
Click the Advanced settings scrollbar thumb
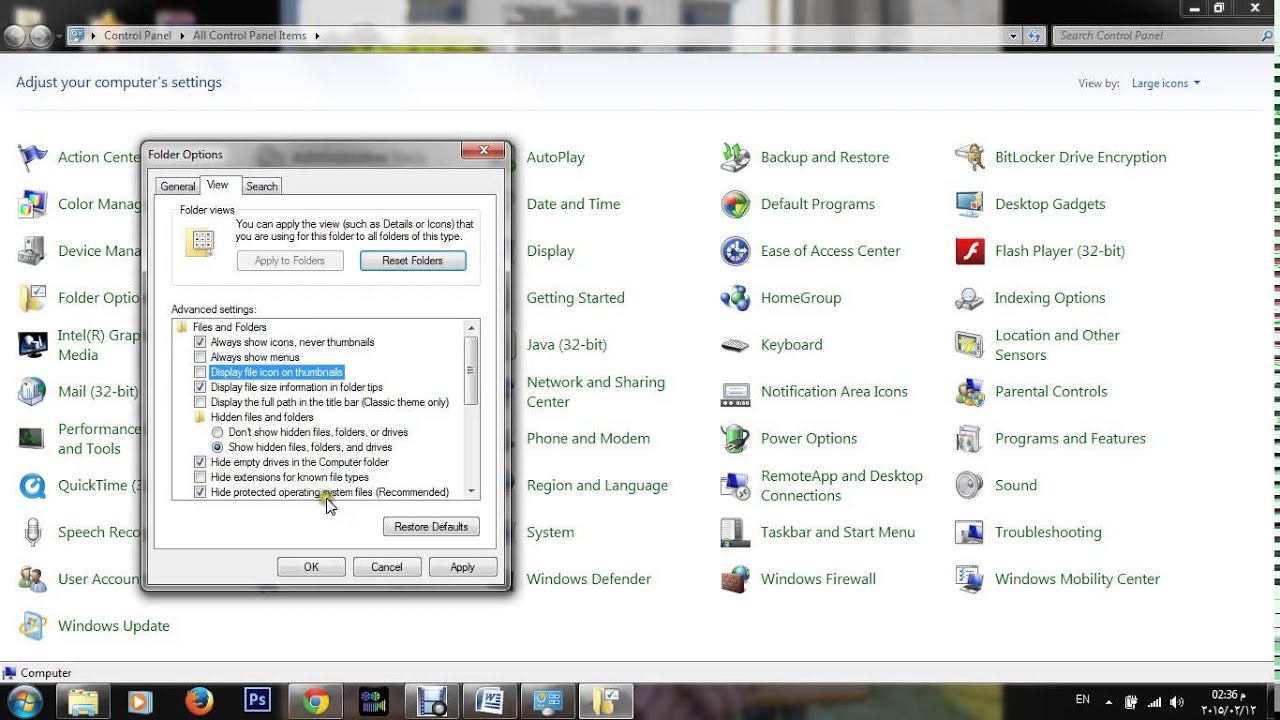[471, 370]
